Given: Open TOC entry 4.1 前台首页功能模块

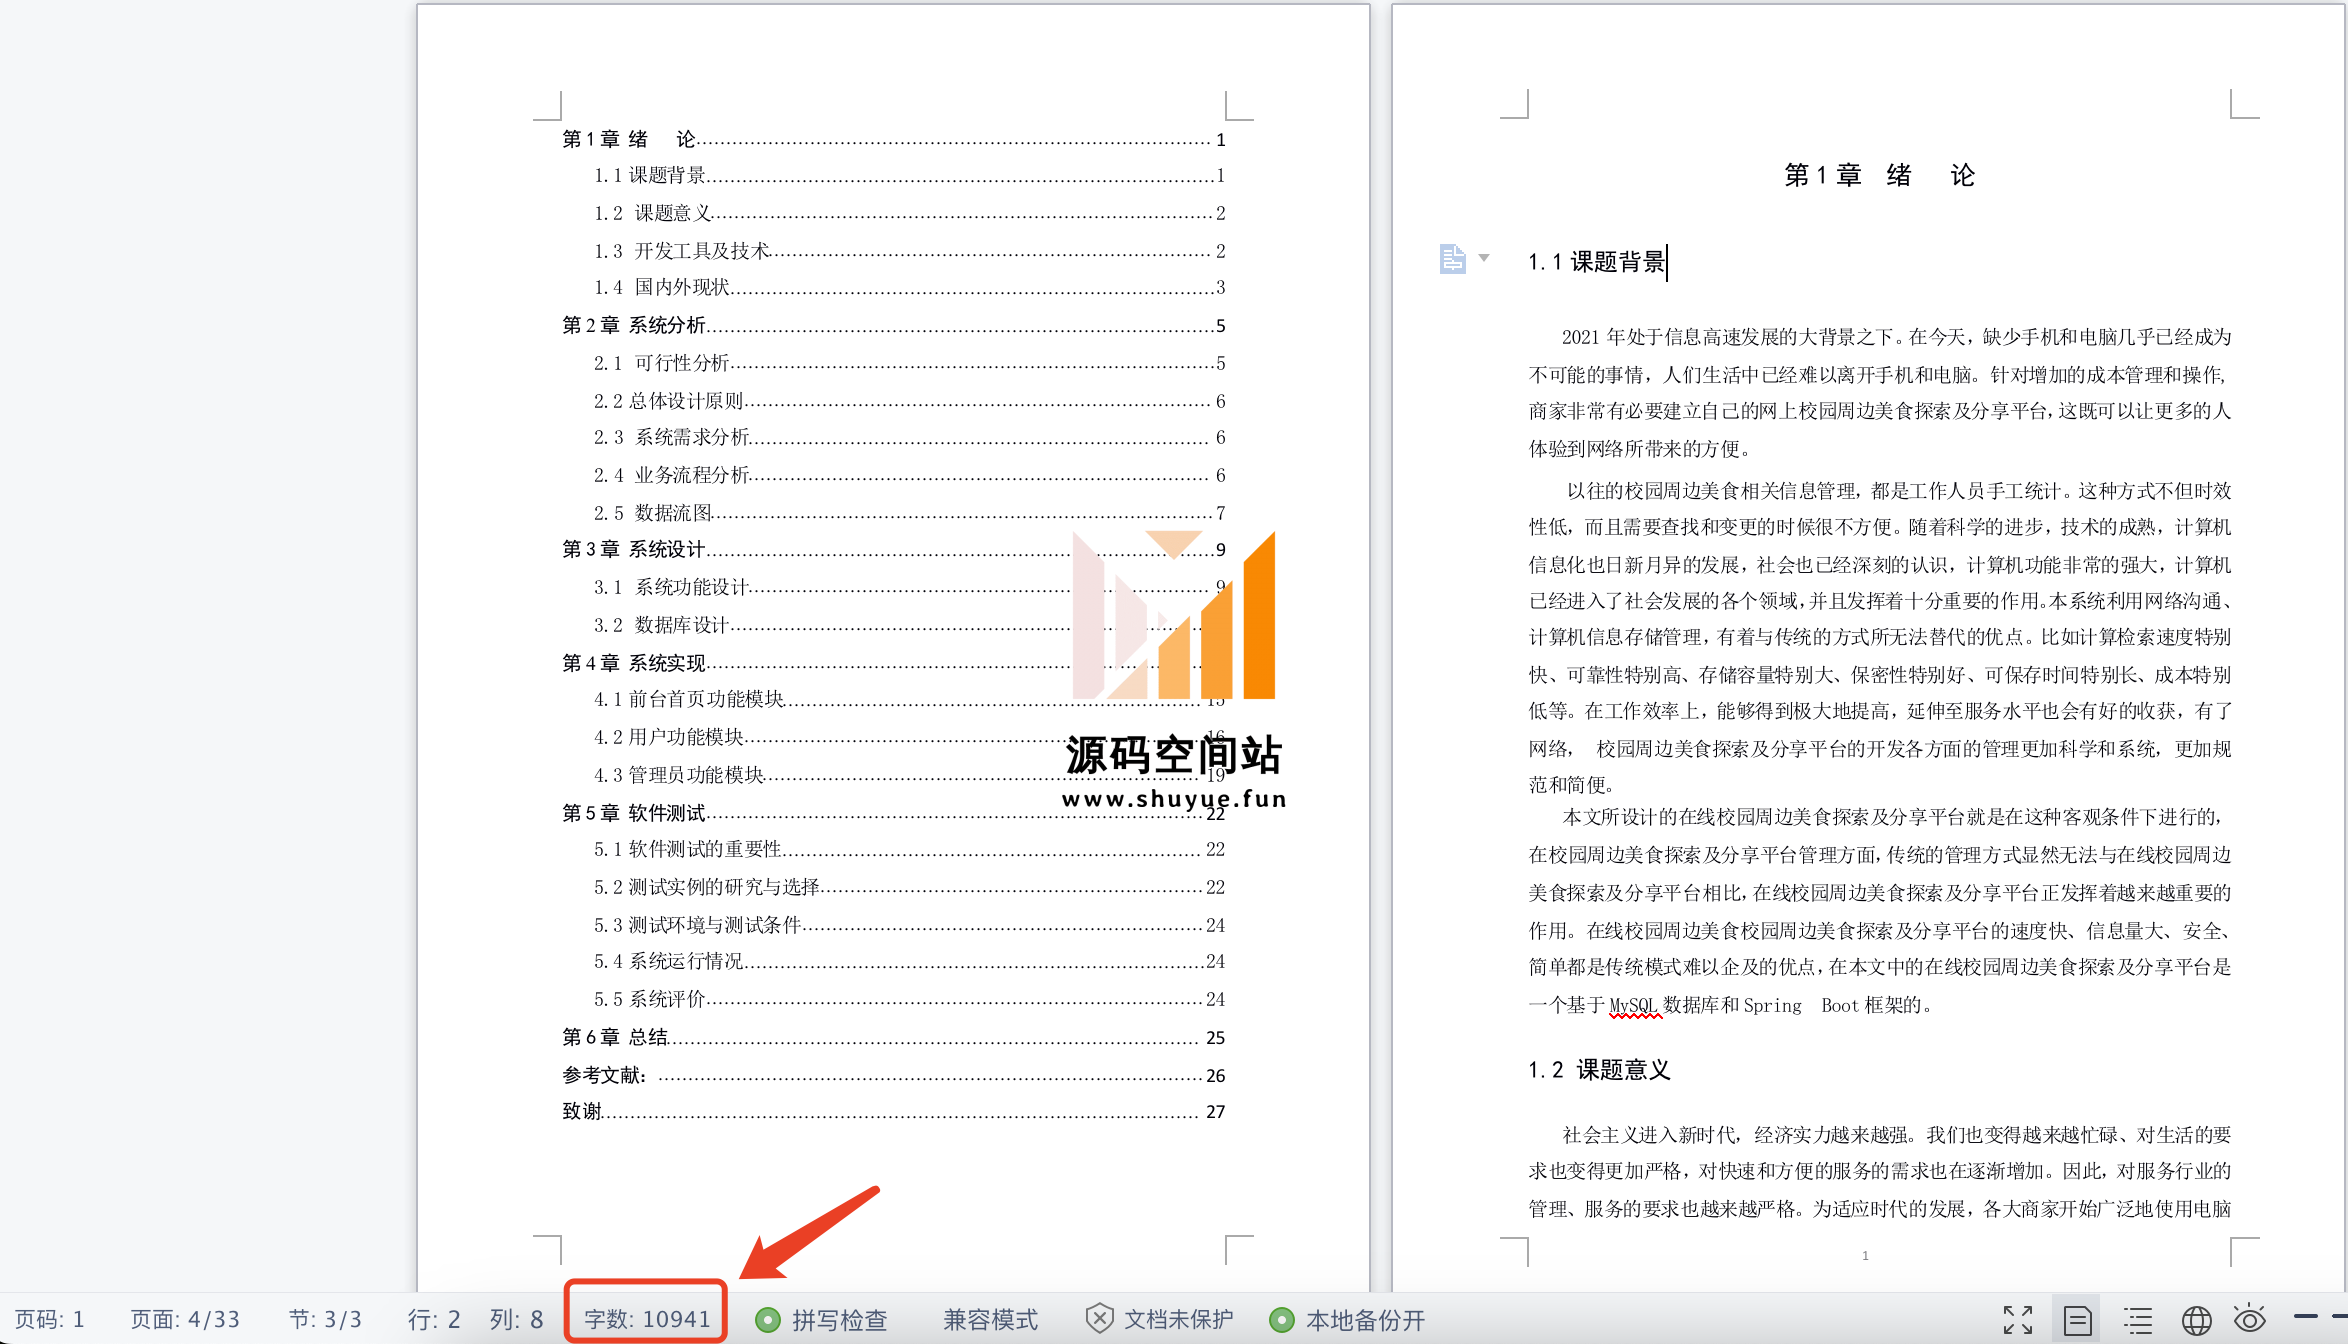Looking at the screenshot, I should [x=909, y=699].
